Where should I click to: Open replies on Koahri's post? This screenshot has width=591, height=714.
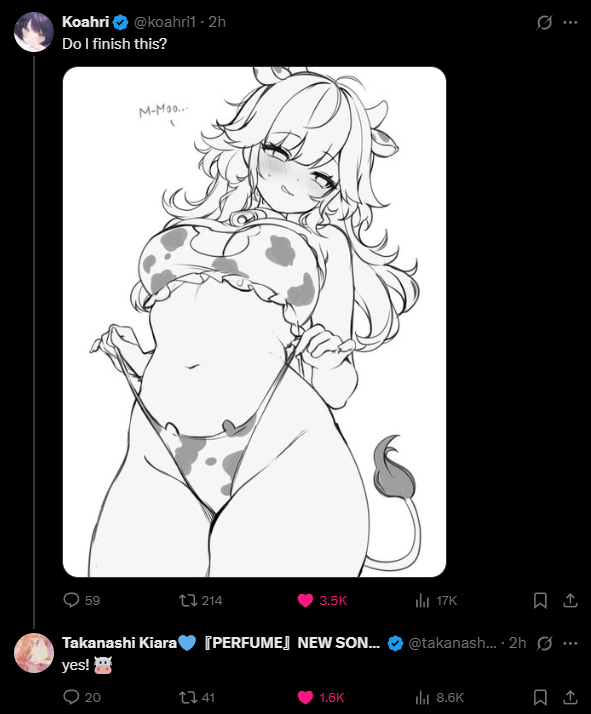pos(82,601)
